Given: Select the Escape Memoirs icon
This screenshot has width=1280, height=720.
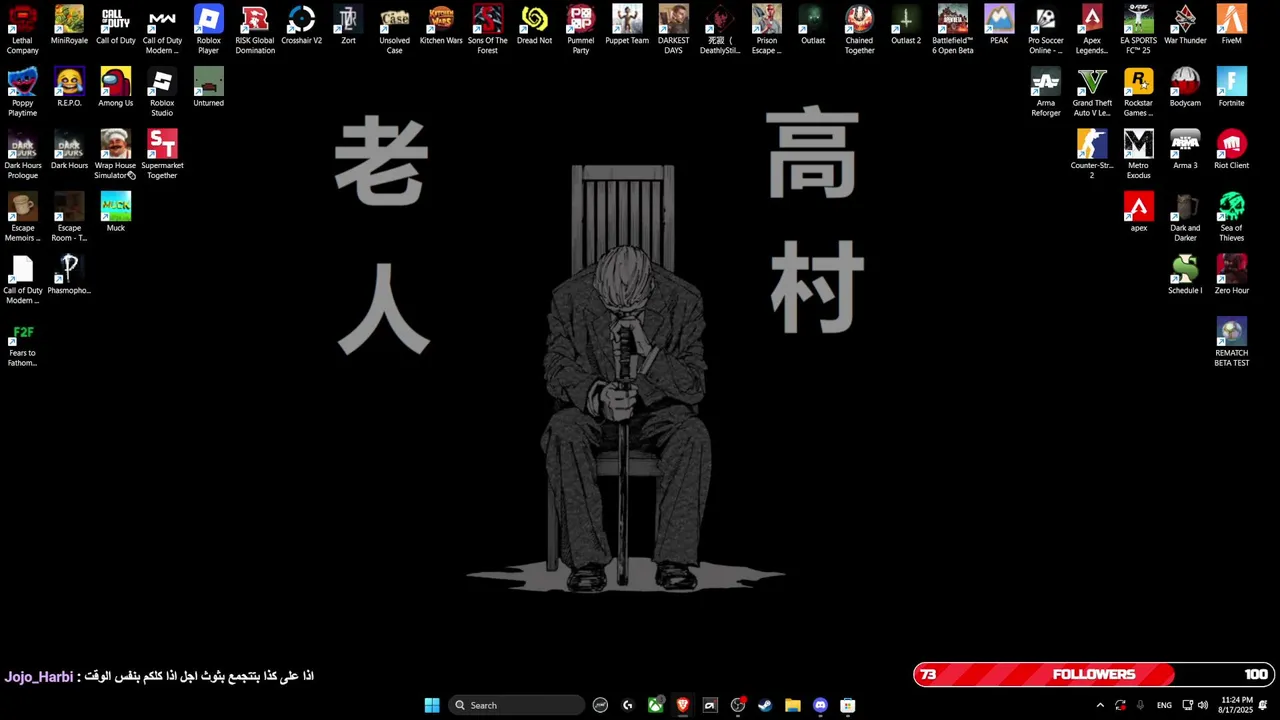Looking at the screenshot, I should (22, 217).
